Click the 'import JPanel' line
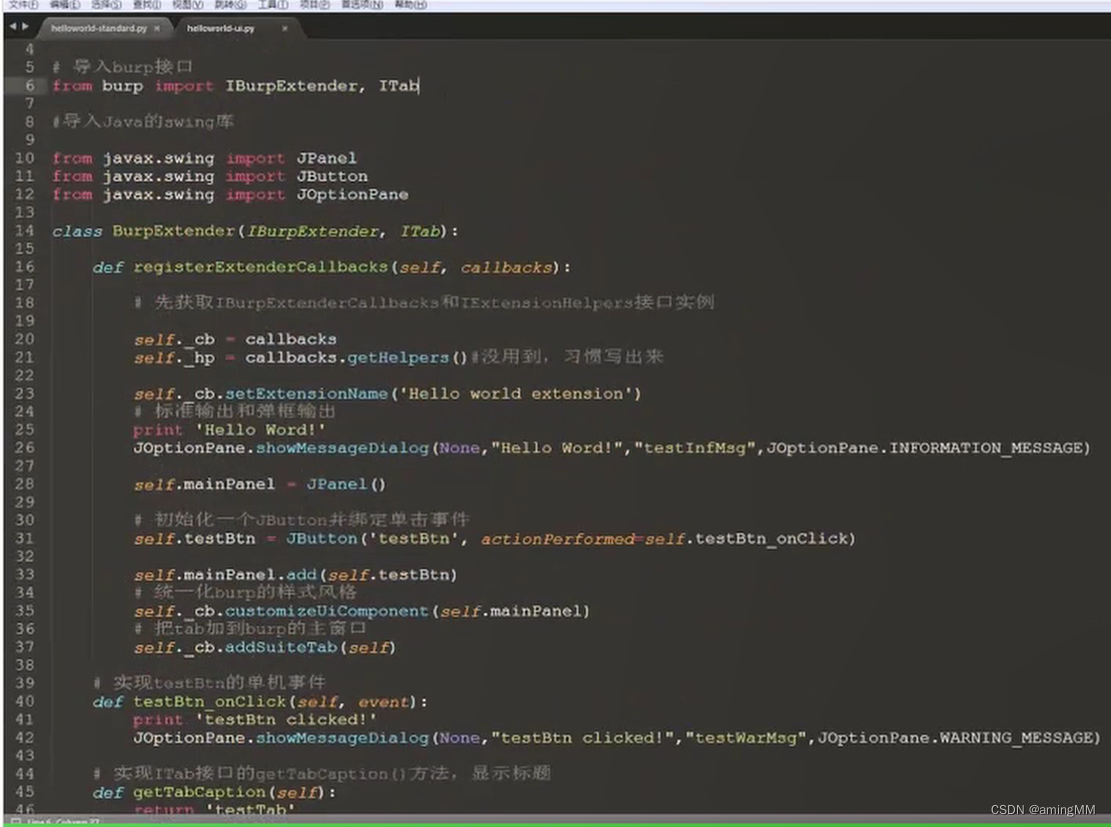The height and width of the screenshot is (827, 1111). 204,157
